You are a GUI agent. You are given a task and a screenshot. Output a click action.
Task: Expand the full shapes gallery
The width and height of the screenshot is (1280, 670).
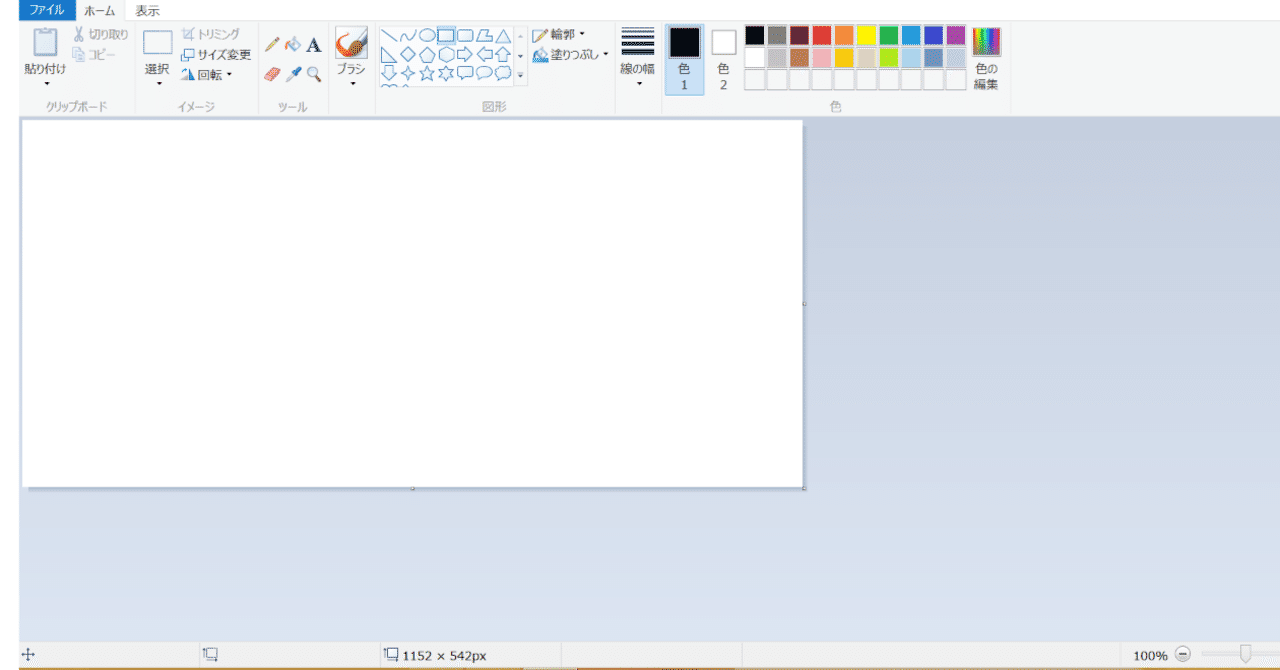click(x=520, y=74)
